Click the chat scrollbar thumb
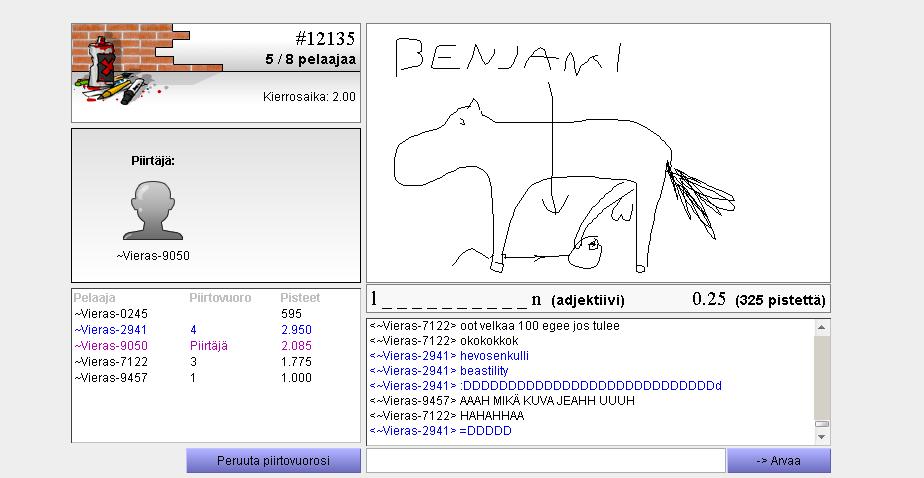The height and width of the screenshot is (478, 924). point(821,424)
